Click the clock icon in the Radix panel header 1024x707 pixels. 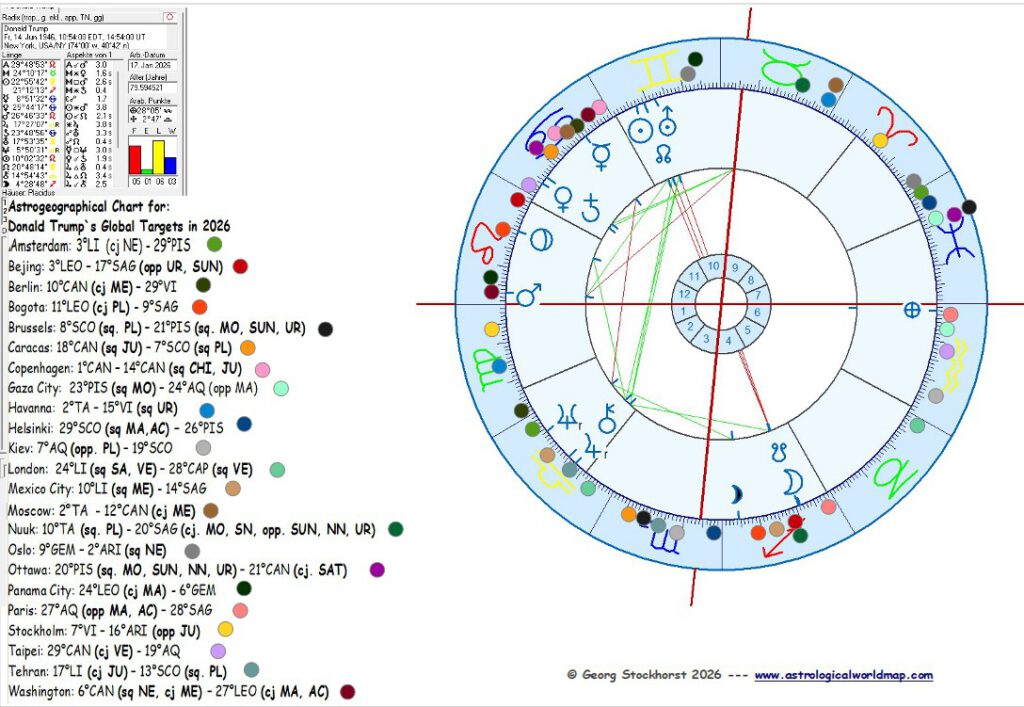tap(170, 17)
